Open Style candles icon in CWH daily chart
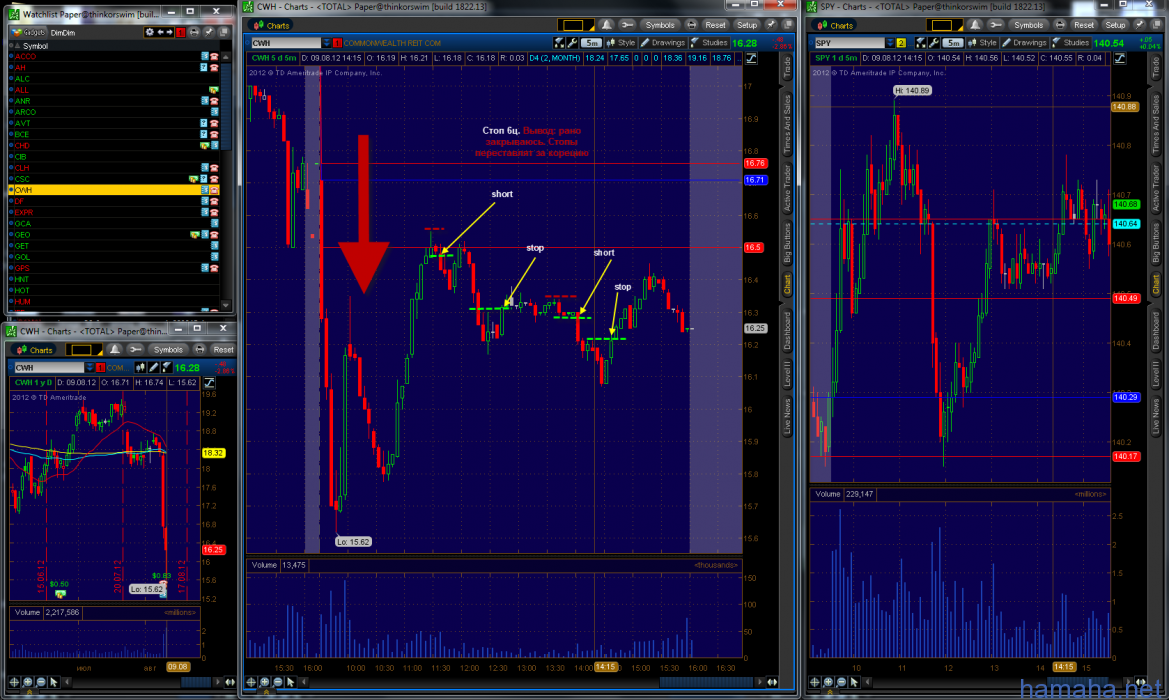The height and width of the screenshot is (700, 1169). click(140, 368)
